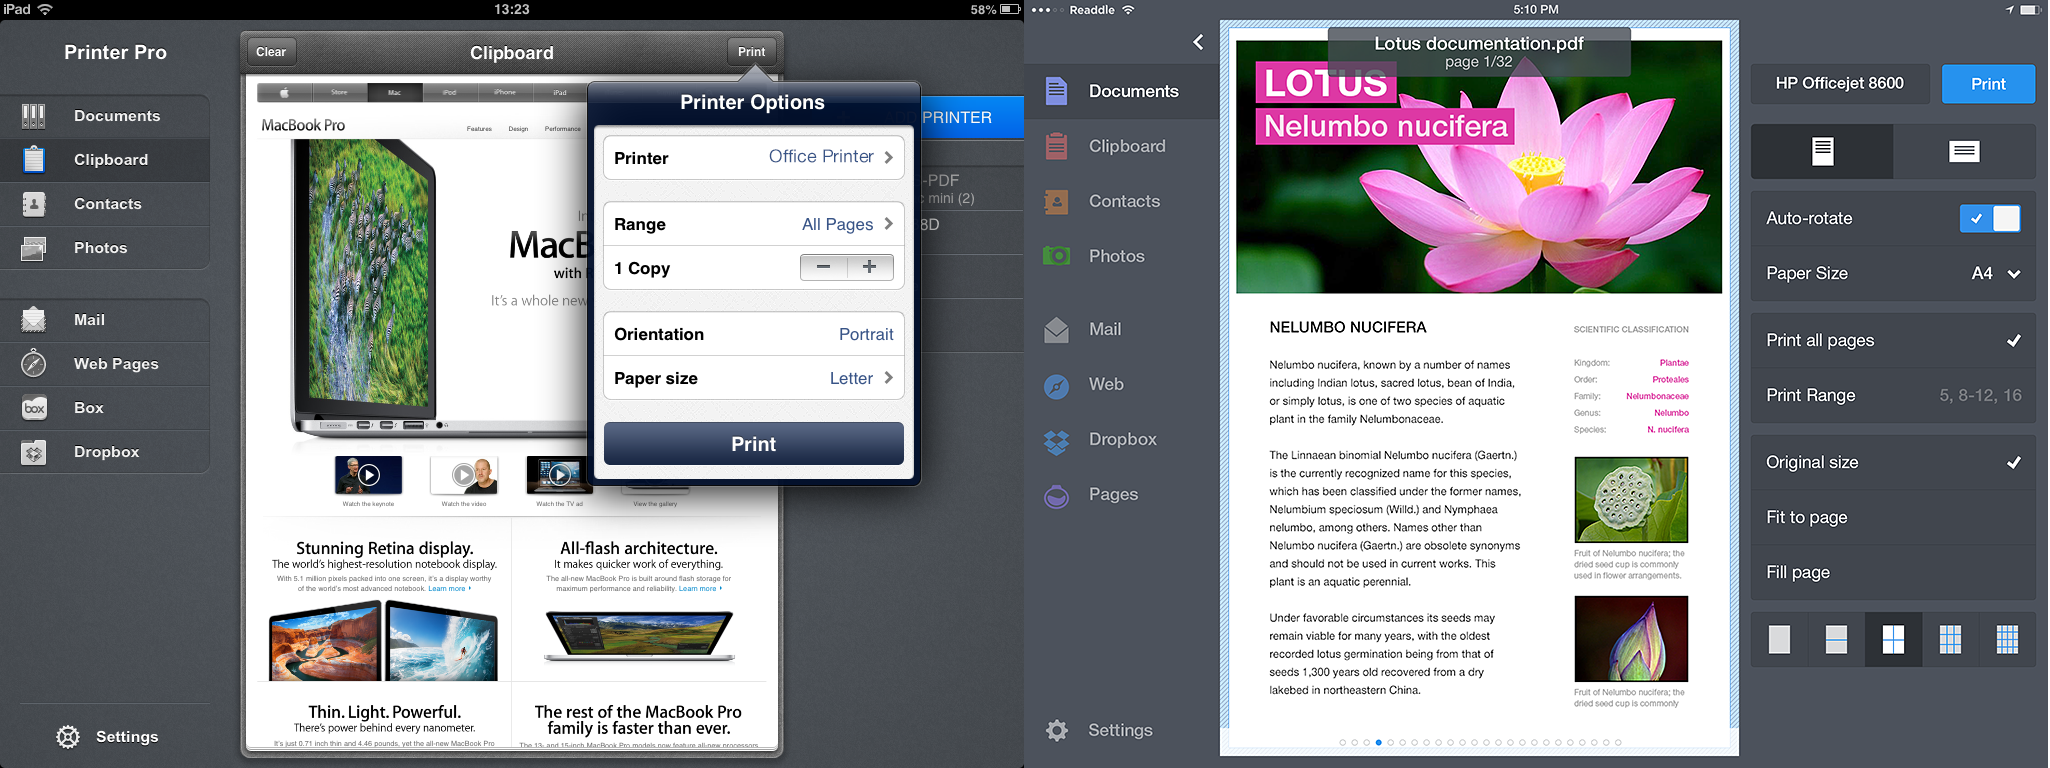Select single page per sheet layout icon
2050x768 pixels.
tap(1779, 639)
